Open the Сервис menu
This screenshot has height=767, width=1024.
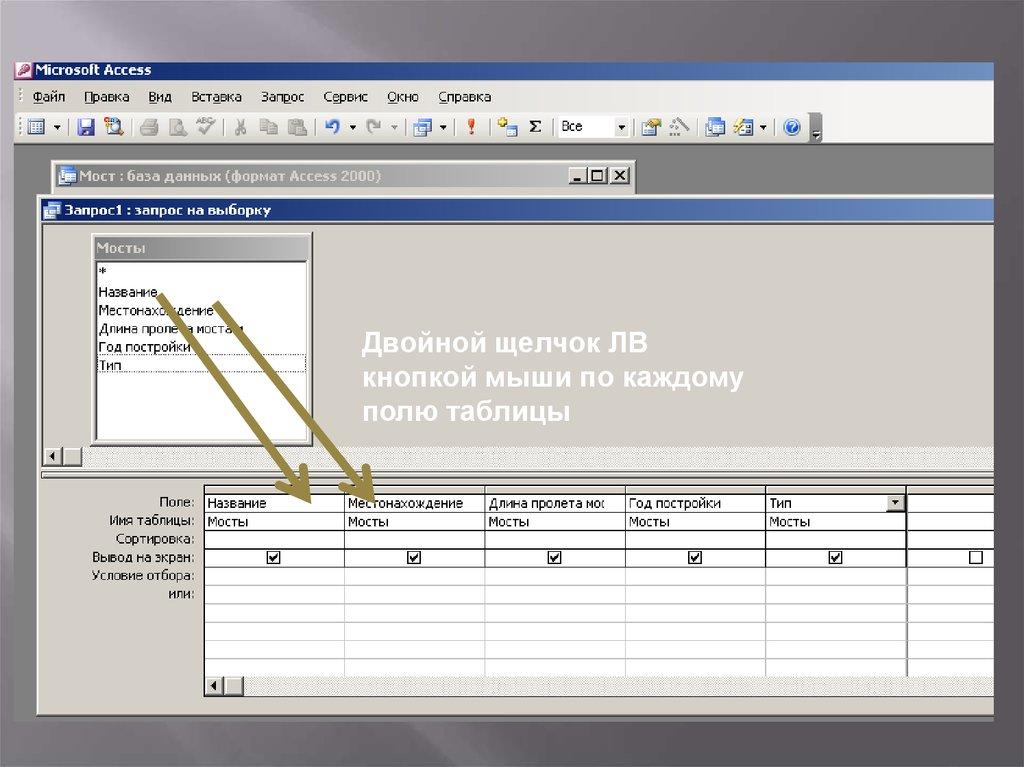[x=345, y=97]
